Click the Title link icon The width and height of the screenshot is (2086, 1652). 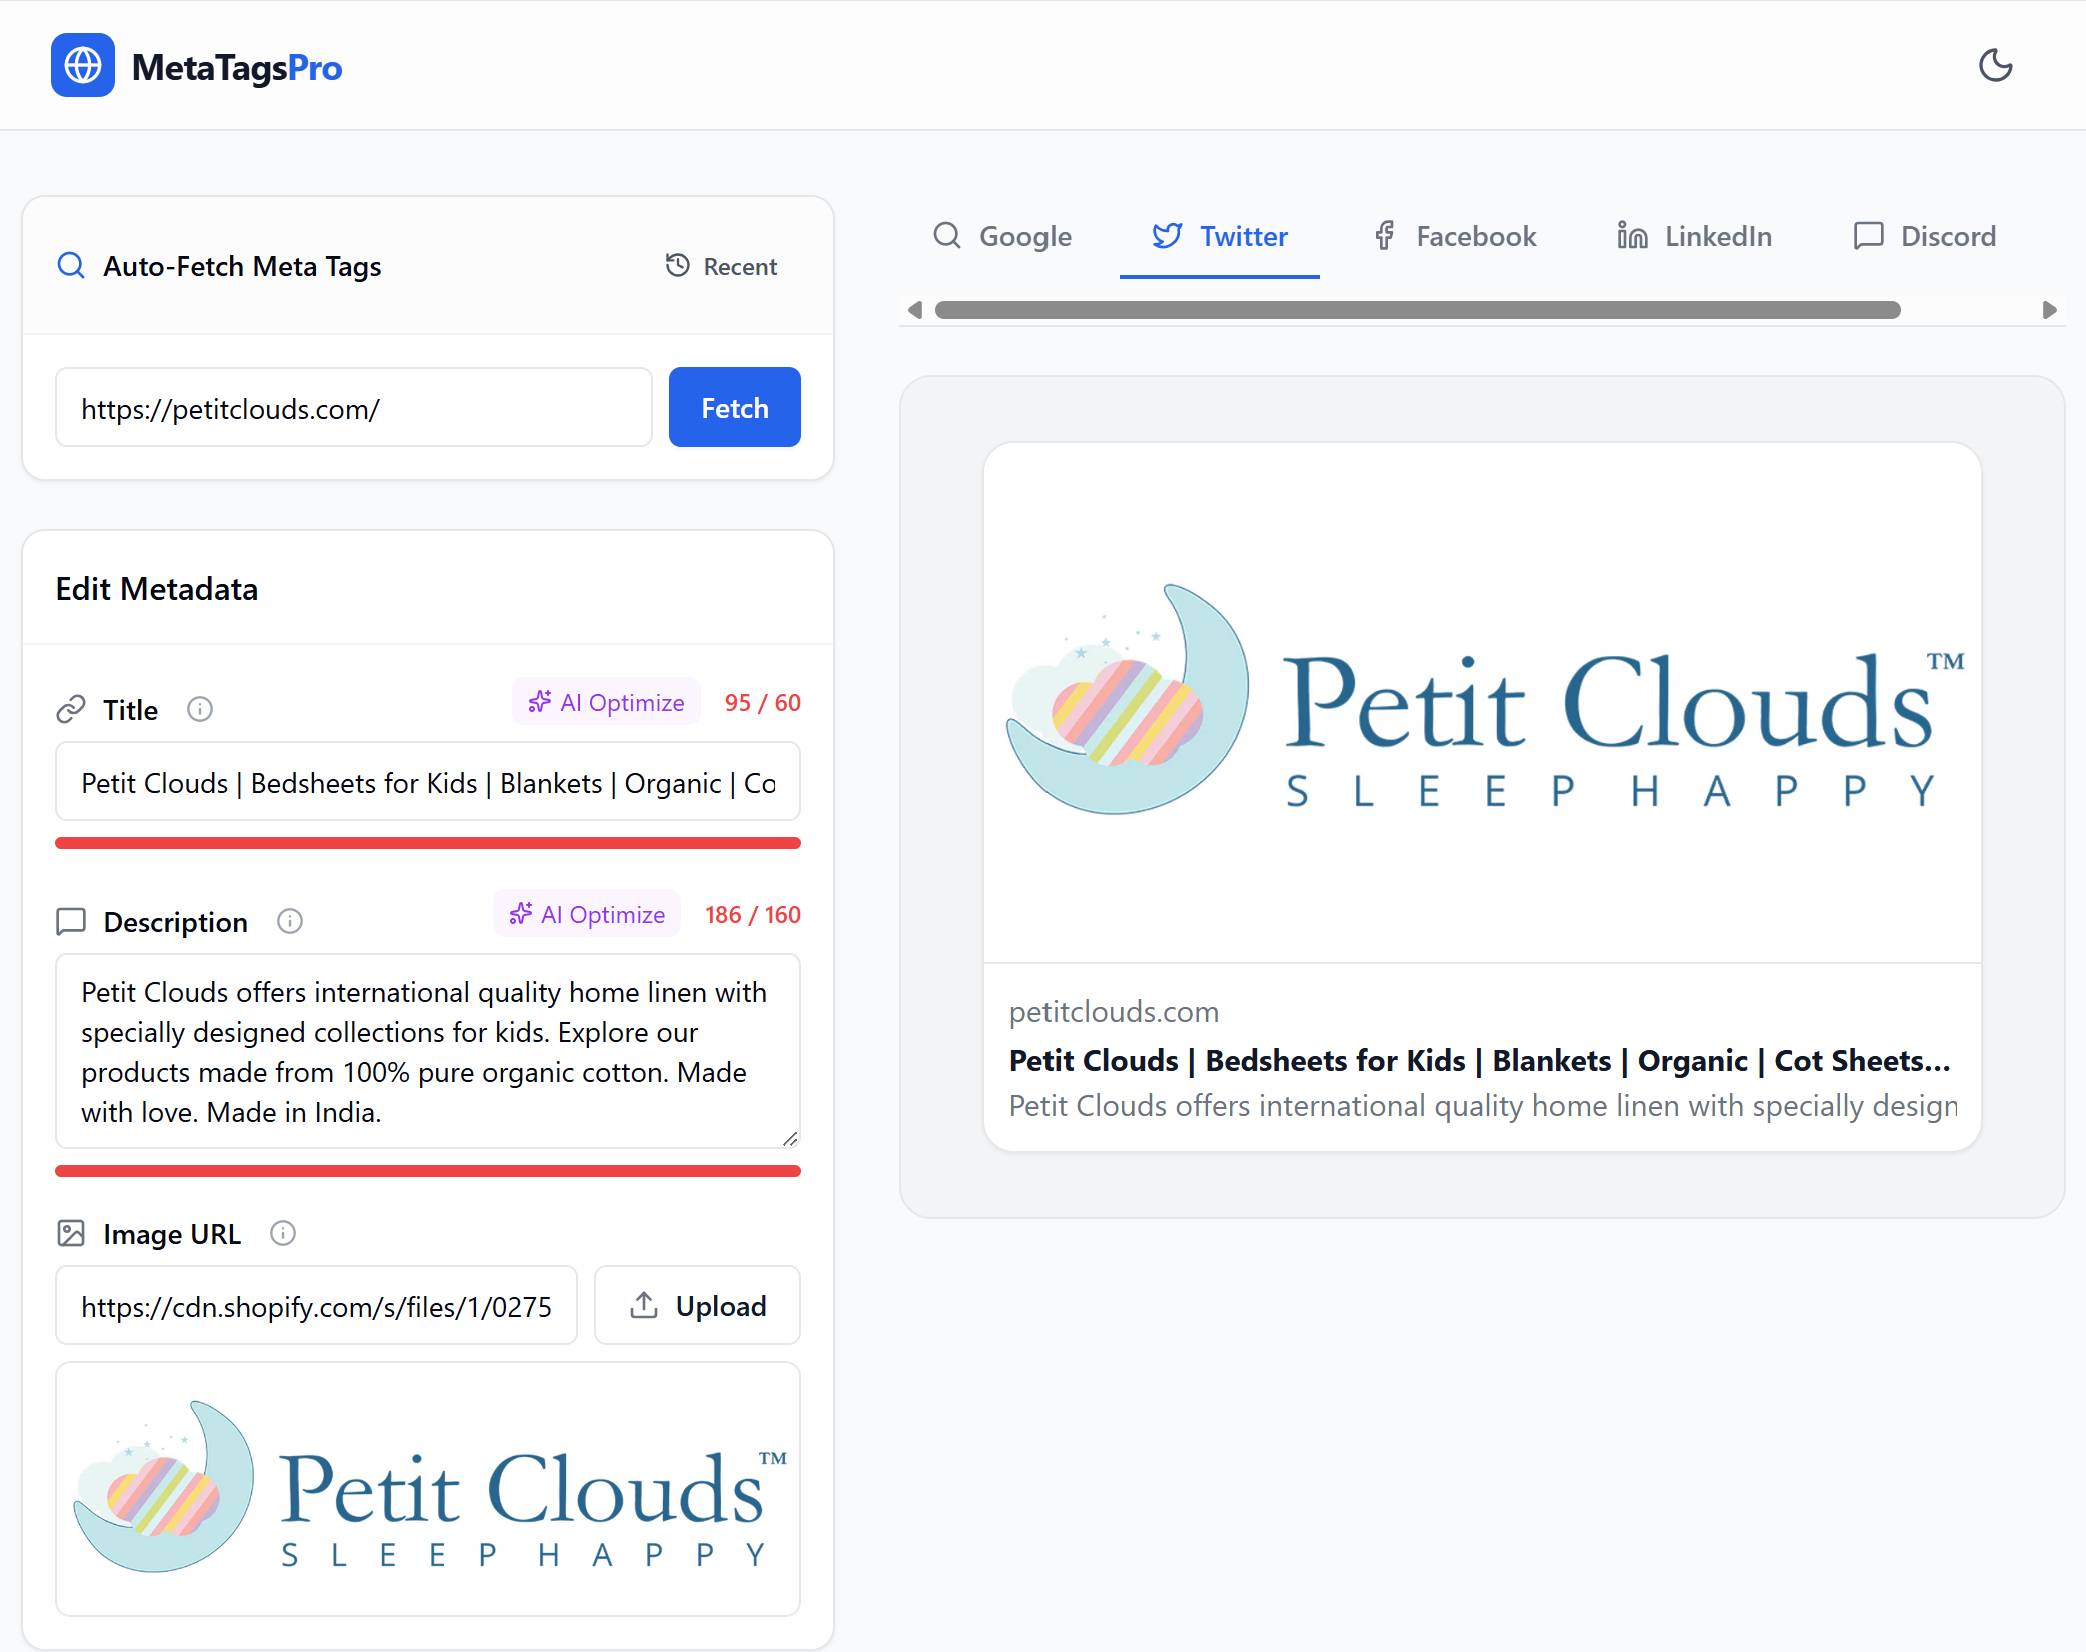pyautogui.click(x=71, y=710)
